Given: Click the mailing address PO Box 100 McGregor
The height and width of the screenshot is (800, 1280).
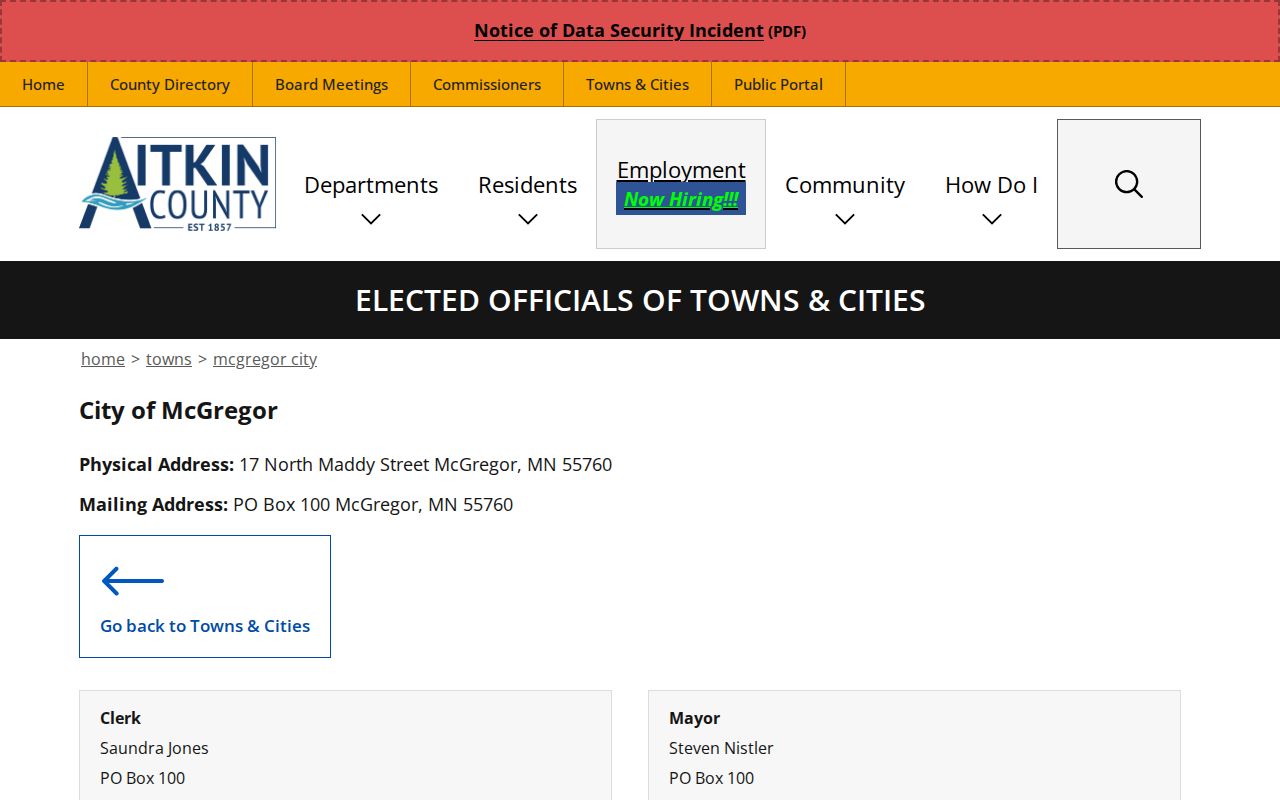Looking at the screenshot, I should (x=373, y=504).
